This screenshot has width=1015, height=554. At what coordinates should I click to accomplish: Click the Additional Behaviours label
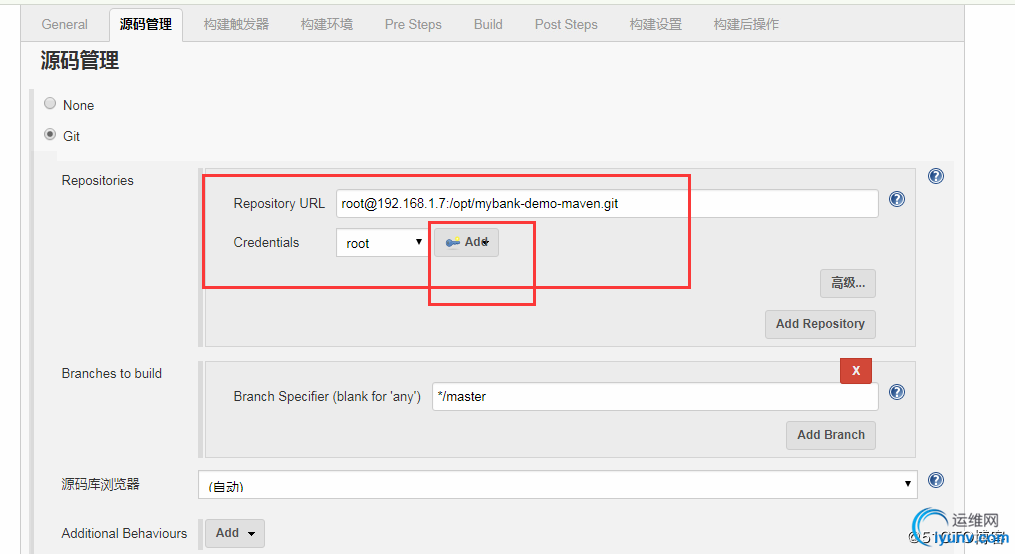coord(124,533)
